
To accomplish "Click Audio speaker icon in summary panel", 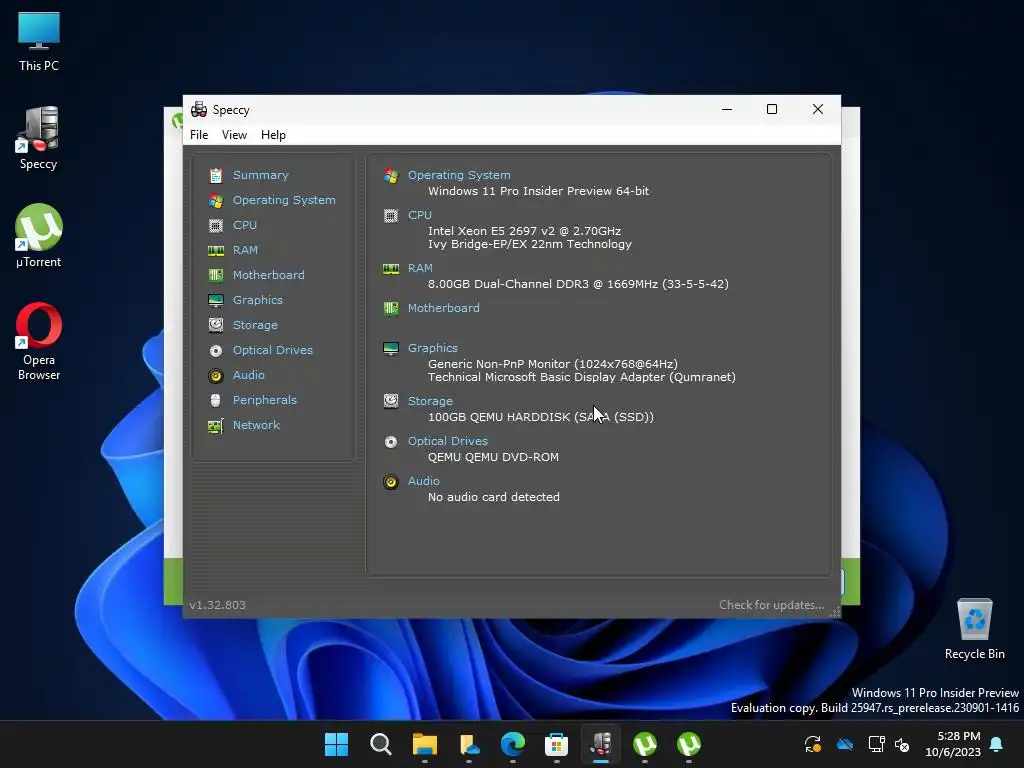I will coord(391,482).
